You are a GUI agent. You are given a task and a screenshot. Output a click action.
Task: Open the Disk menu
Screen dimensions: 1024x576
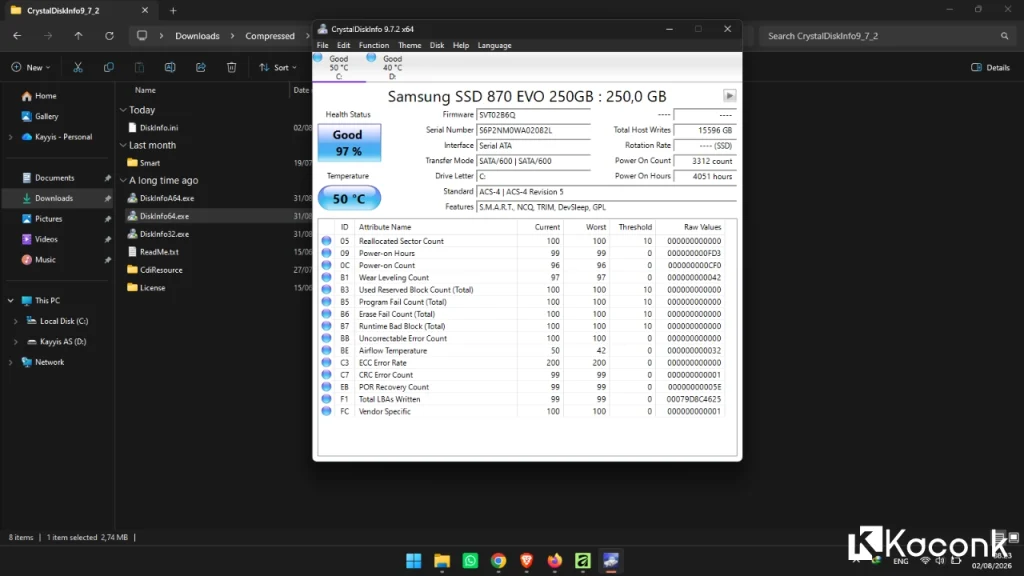pyautogui.click(x=437, y=45)
